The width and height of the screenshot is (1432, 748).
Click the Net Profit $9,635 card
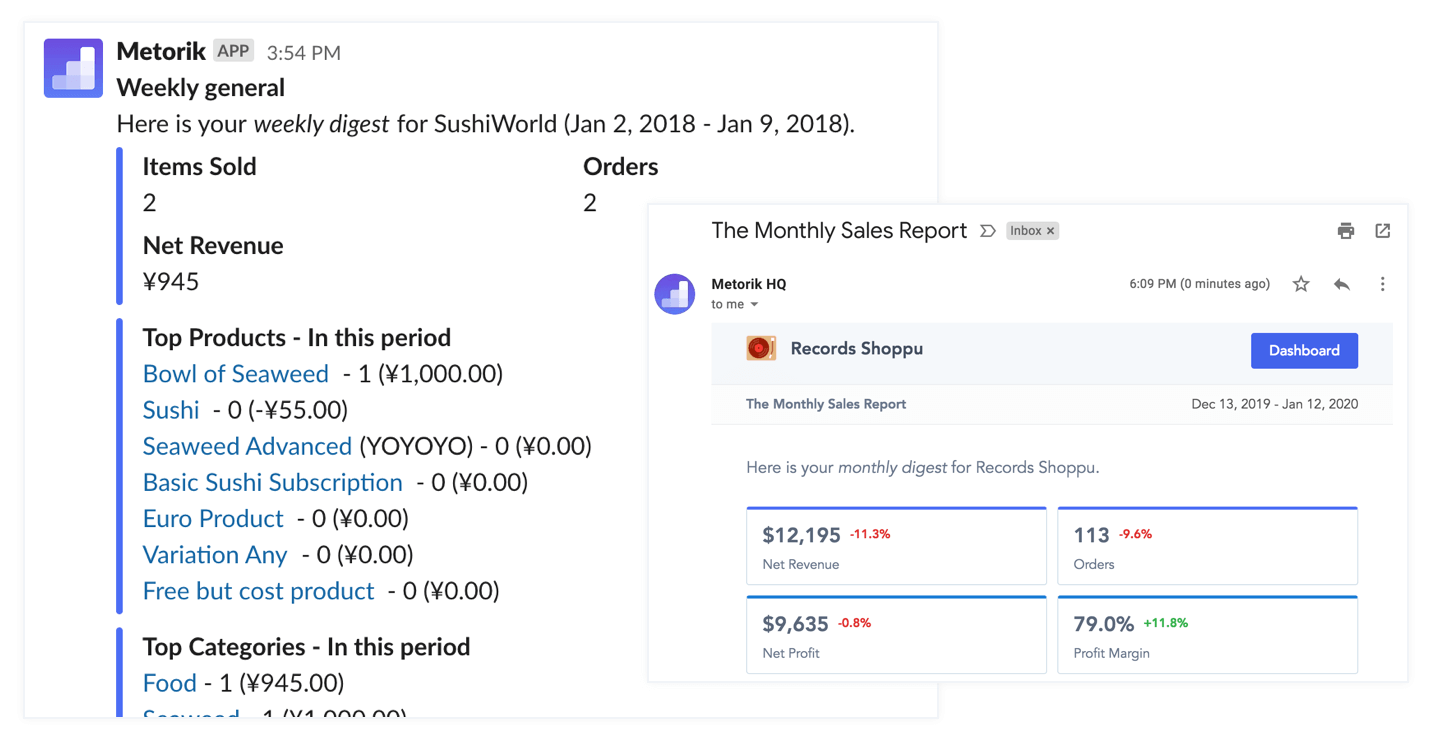coord(896,635)
